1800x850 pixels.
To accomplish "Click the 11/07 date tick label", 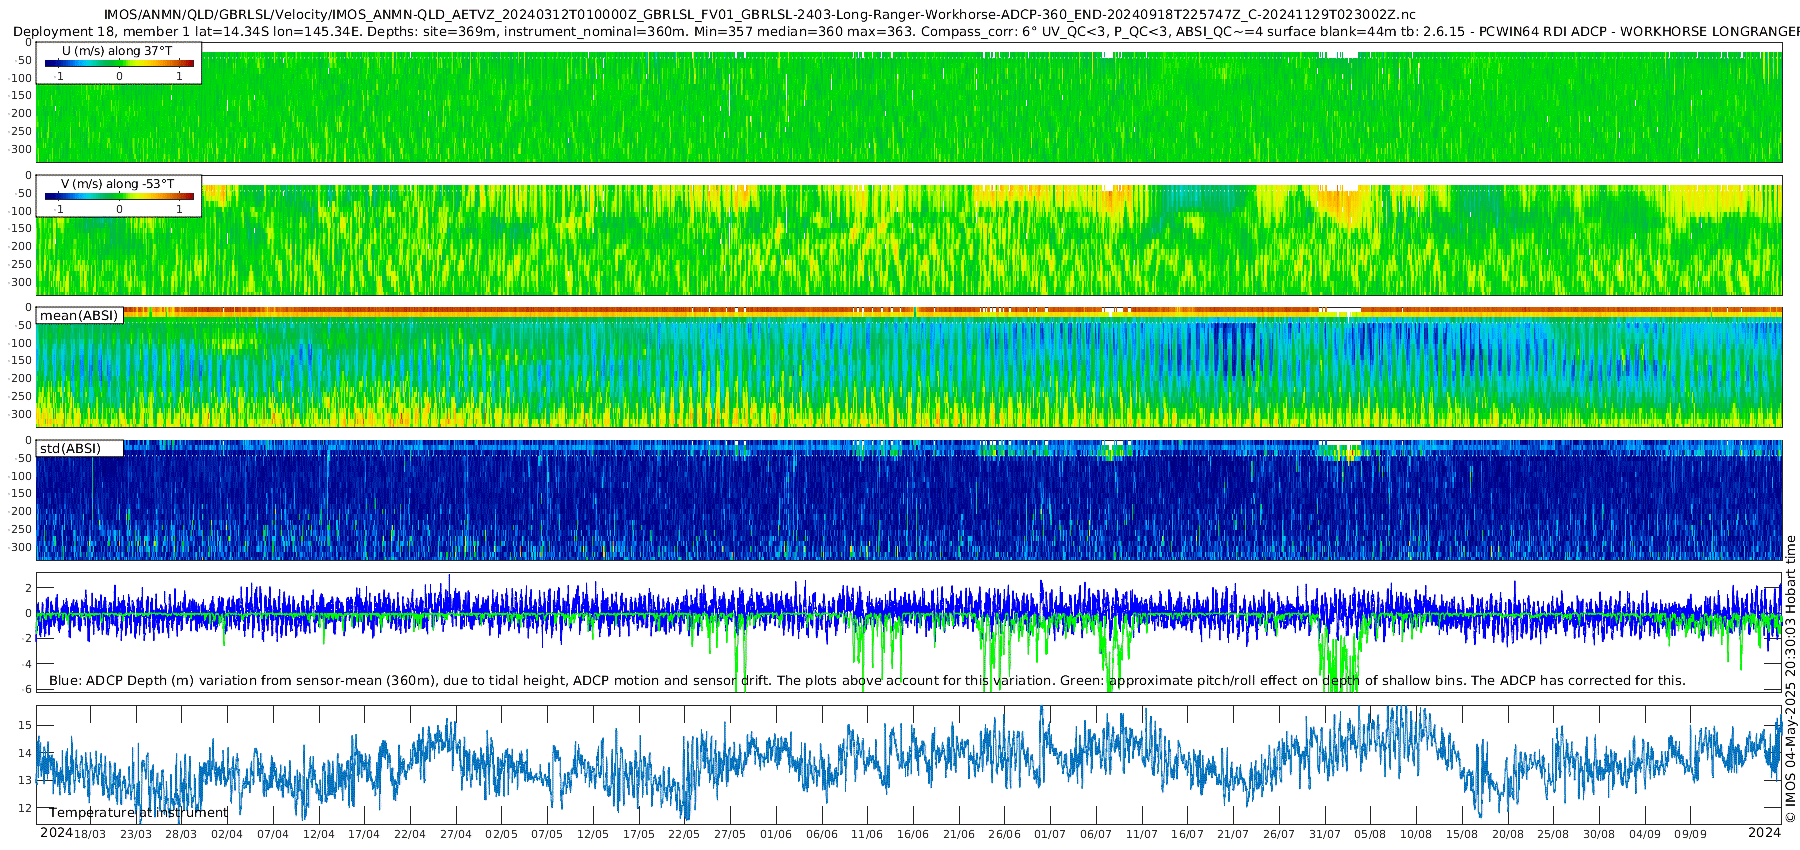I will coord(1142,834).
